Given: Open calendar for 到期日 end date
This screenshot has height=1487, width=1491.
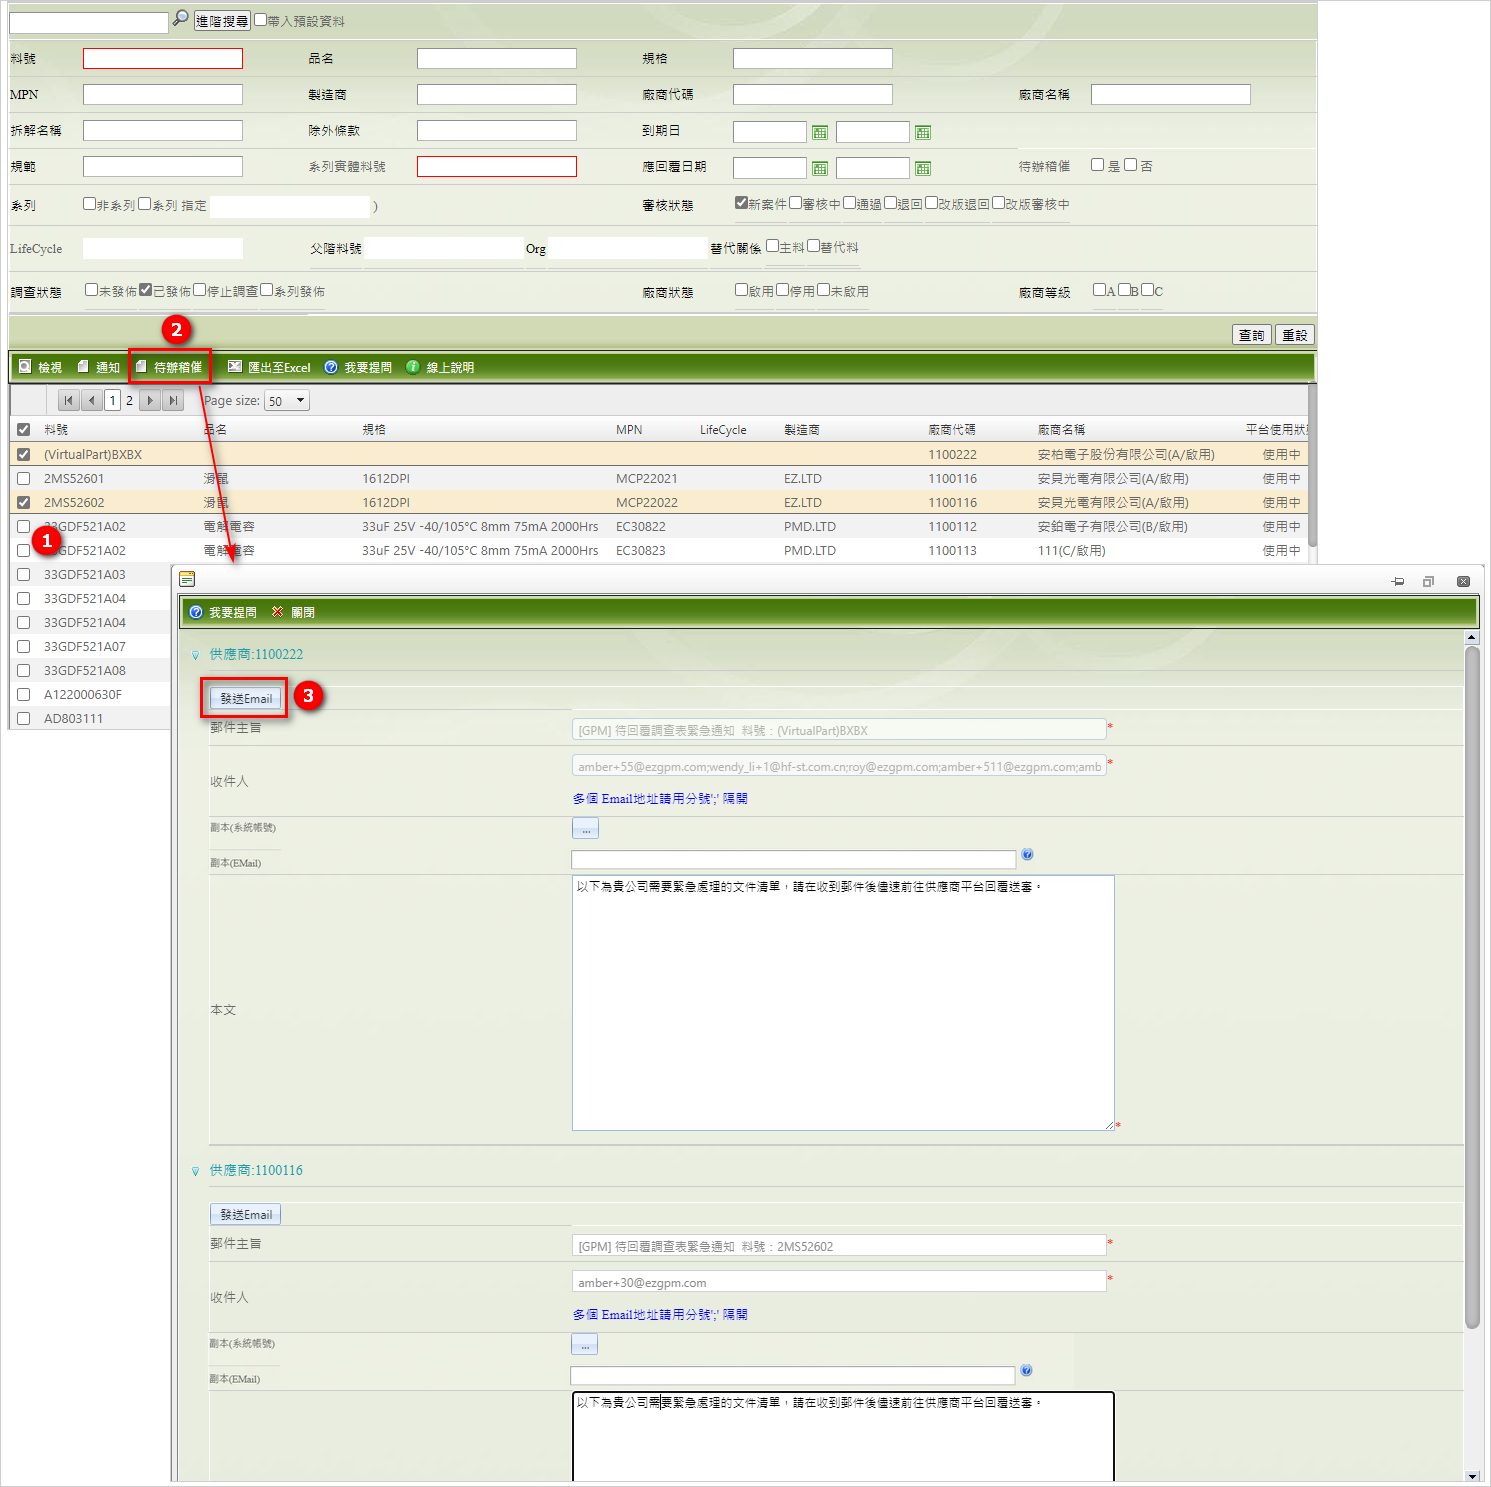Looking at the screenshot, I should (923, 132).
